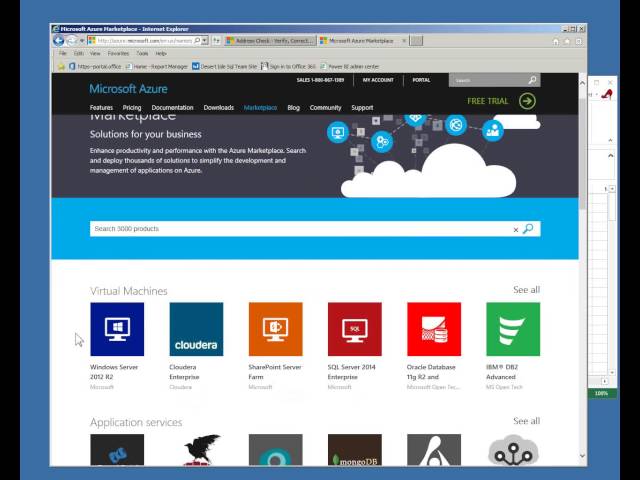The height and width of the screenshot is (480, 640).
Task: Open the Edit menu
Action: coord(78,53)
